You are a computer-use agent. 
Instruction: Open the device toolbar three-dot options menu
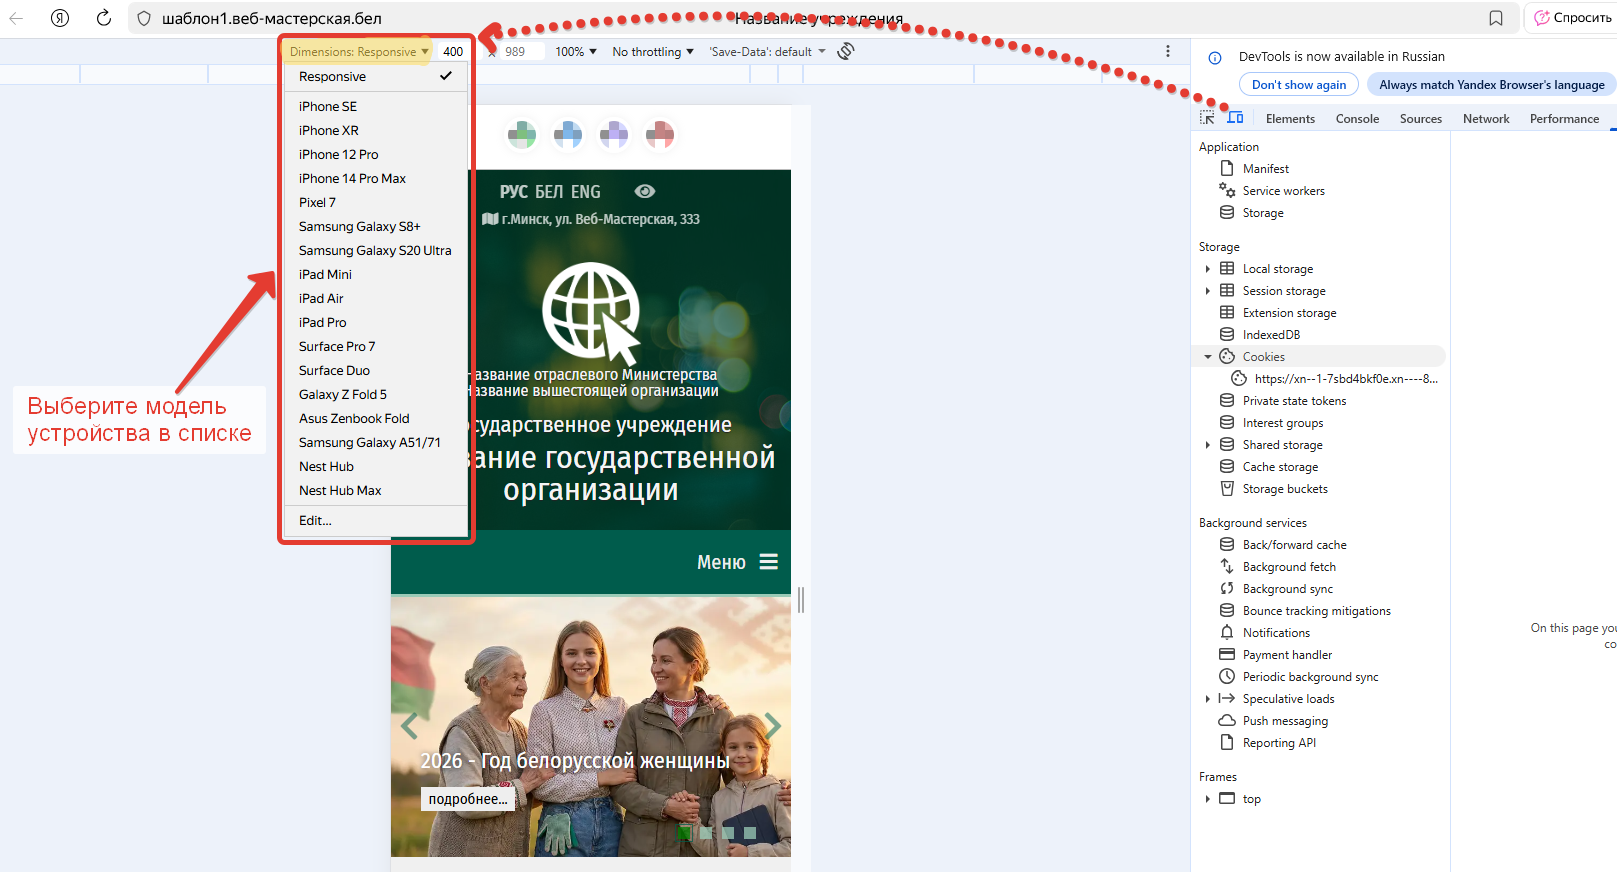click(1167, 51)
